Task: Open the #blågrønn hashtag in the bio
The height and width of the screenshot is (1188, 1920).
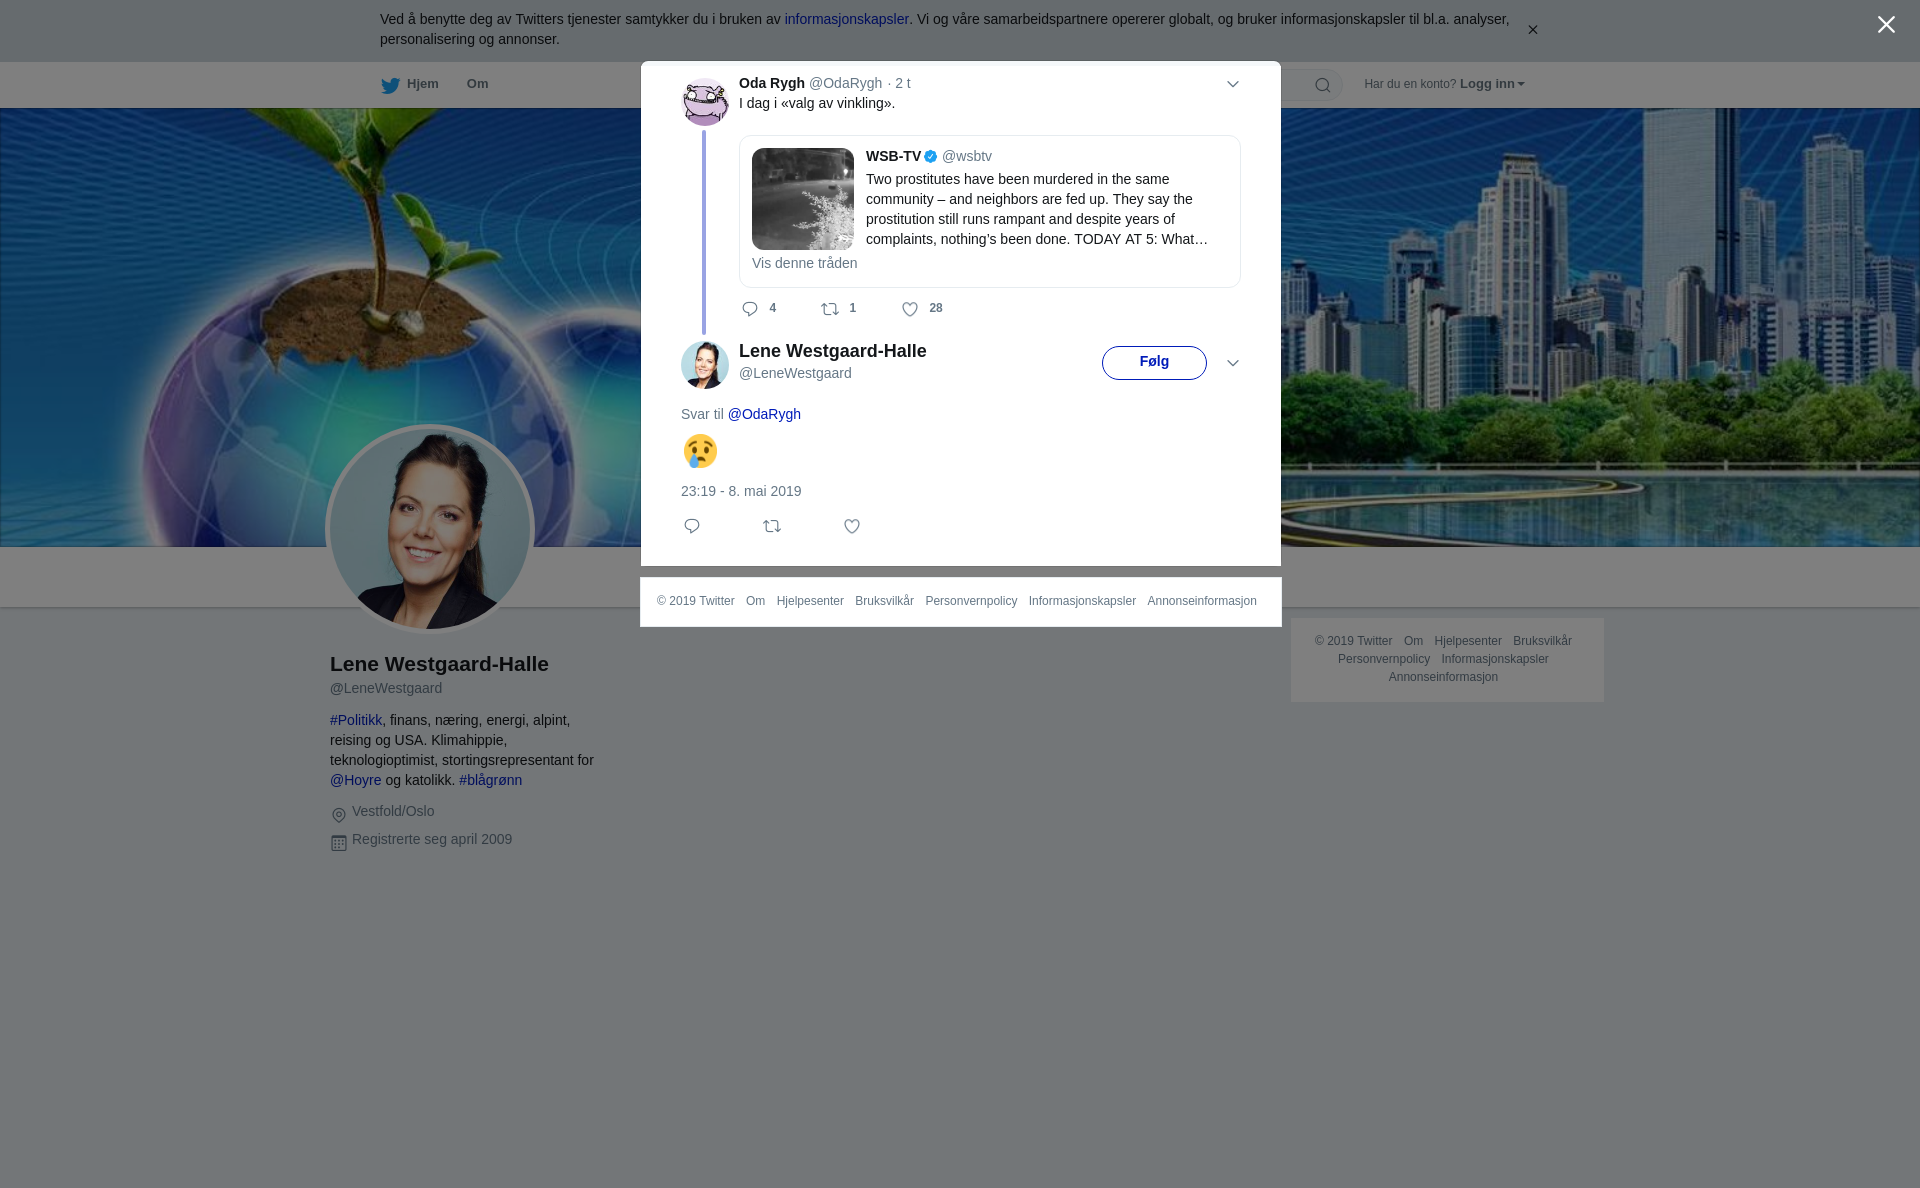Action: (490, 780)
